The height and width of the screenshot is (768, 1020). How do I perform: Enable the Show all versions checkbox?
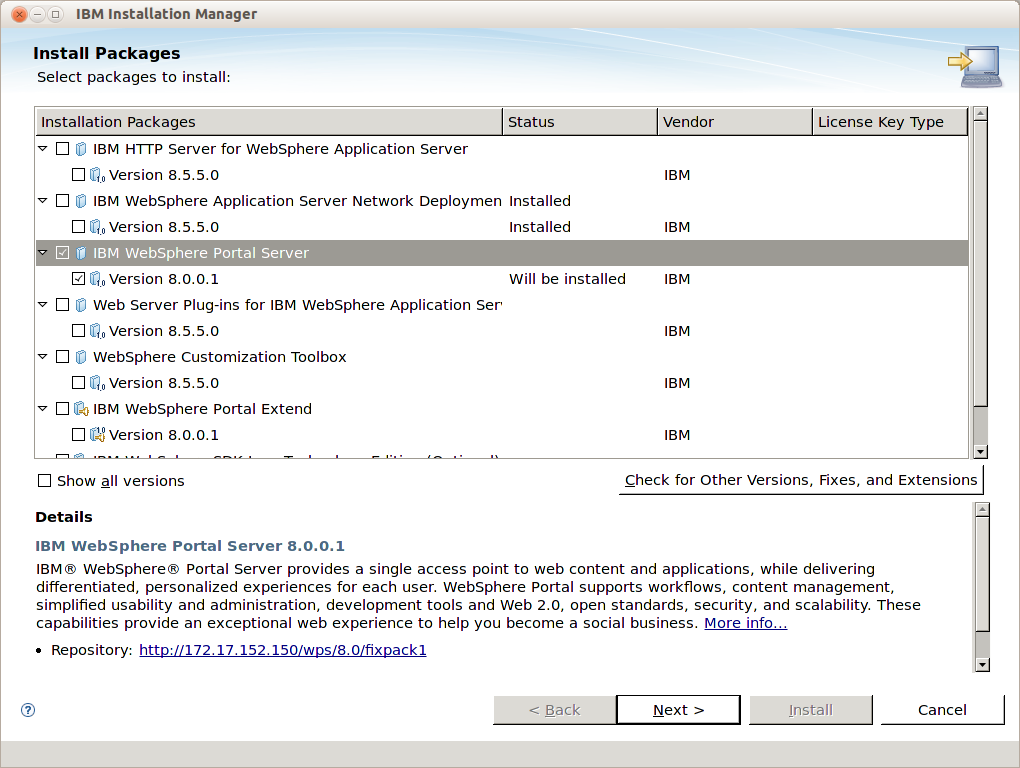click(44, 481)
